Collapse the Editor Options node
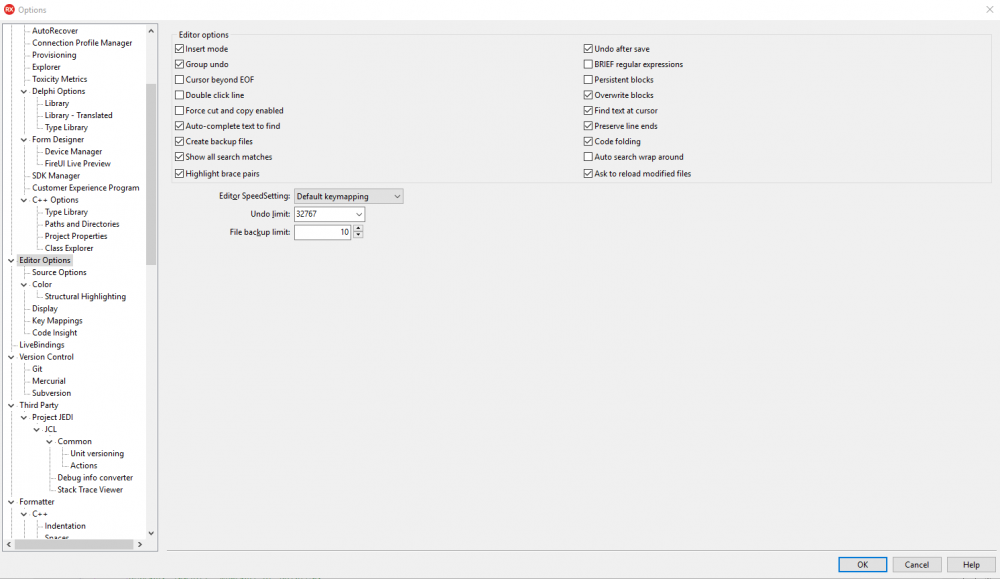 [x=11, y=260]
